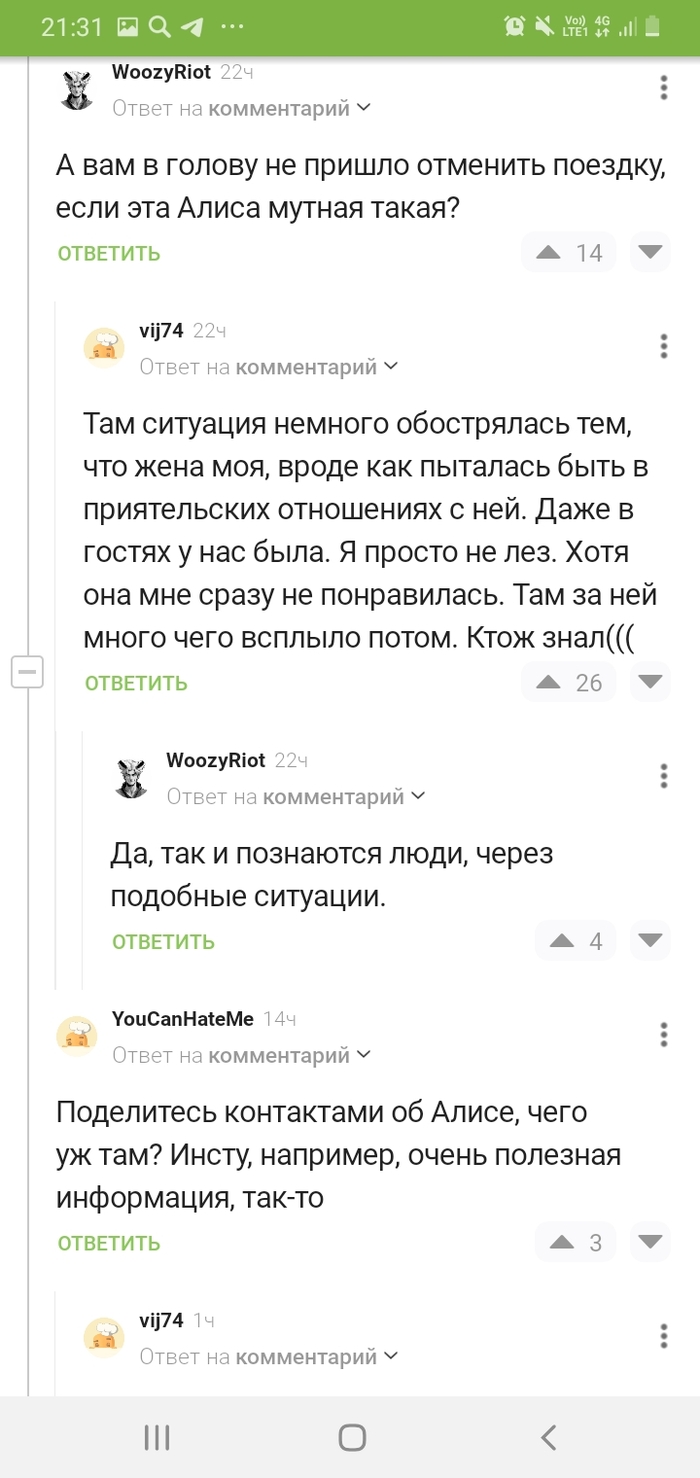Expand 'Ответ на комментарий' under top WoozyRiot
700x1478 pixels.
pos(242,108)
